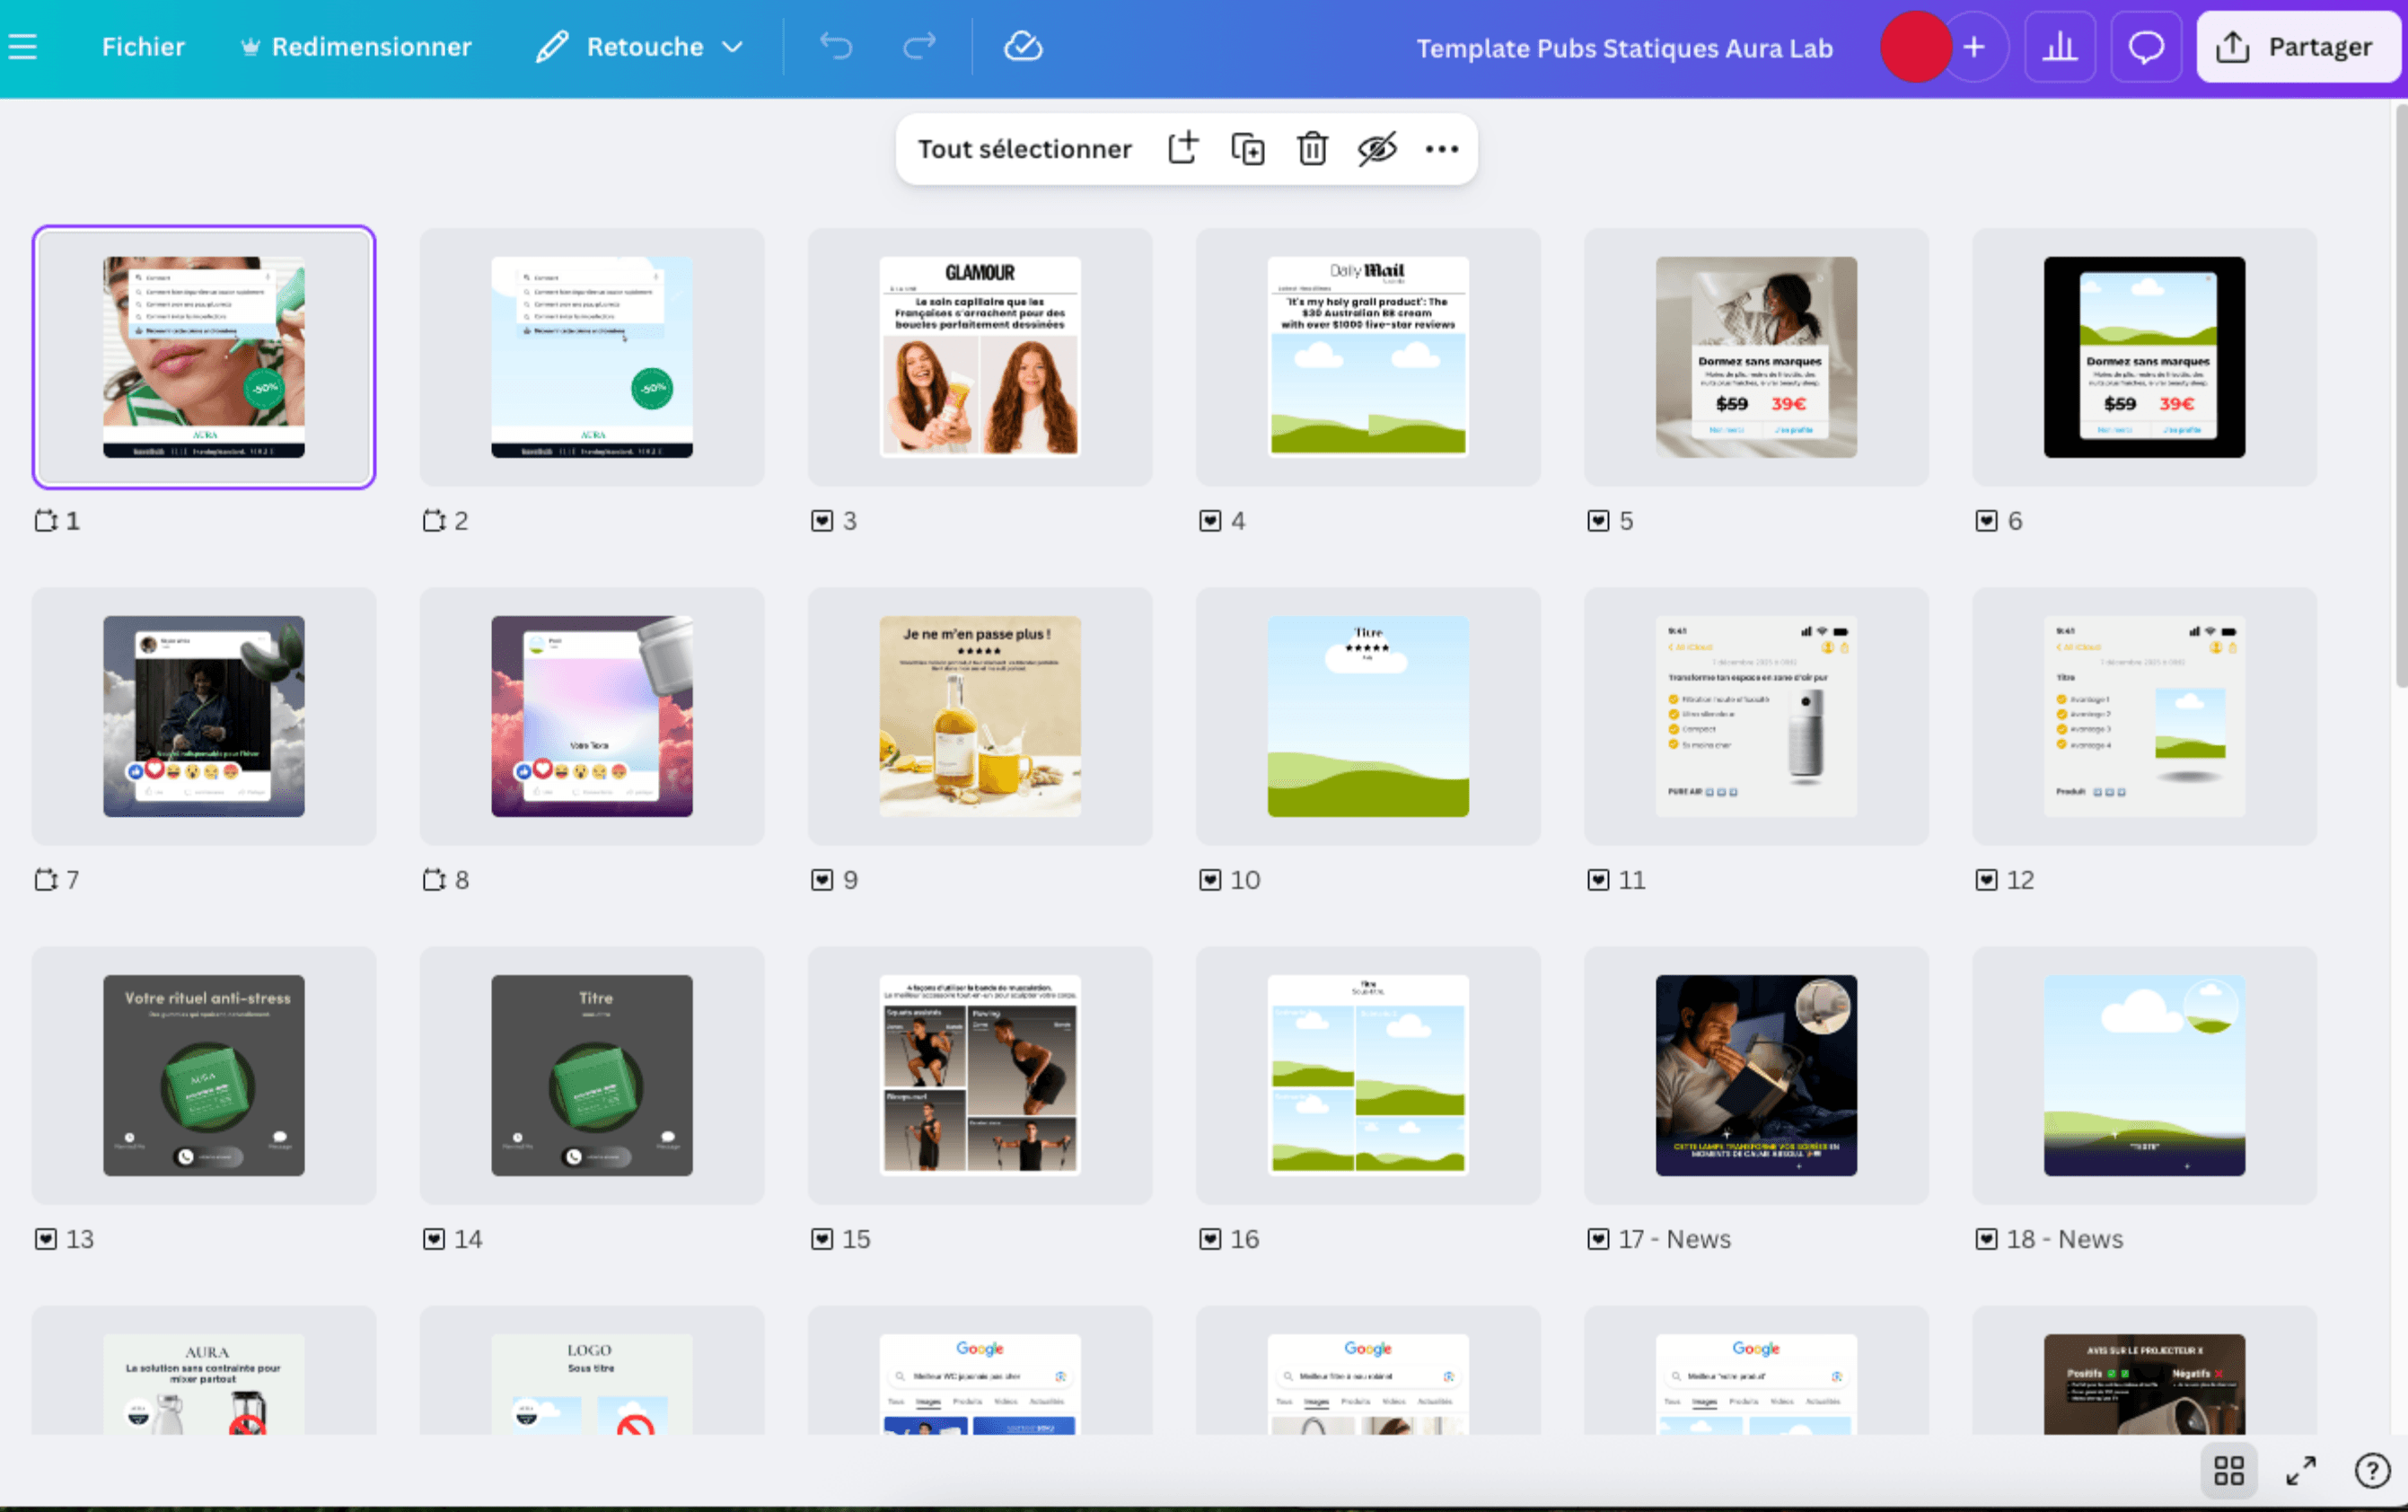Viewport: 2408px width, 1512px height.
Task: Delete the selected page using the trash icon
Action: pyautogui.click(x=1311, y=148)
